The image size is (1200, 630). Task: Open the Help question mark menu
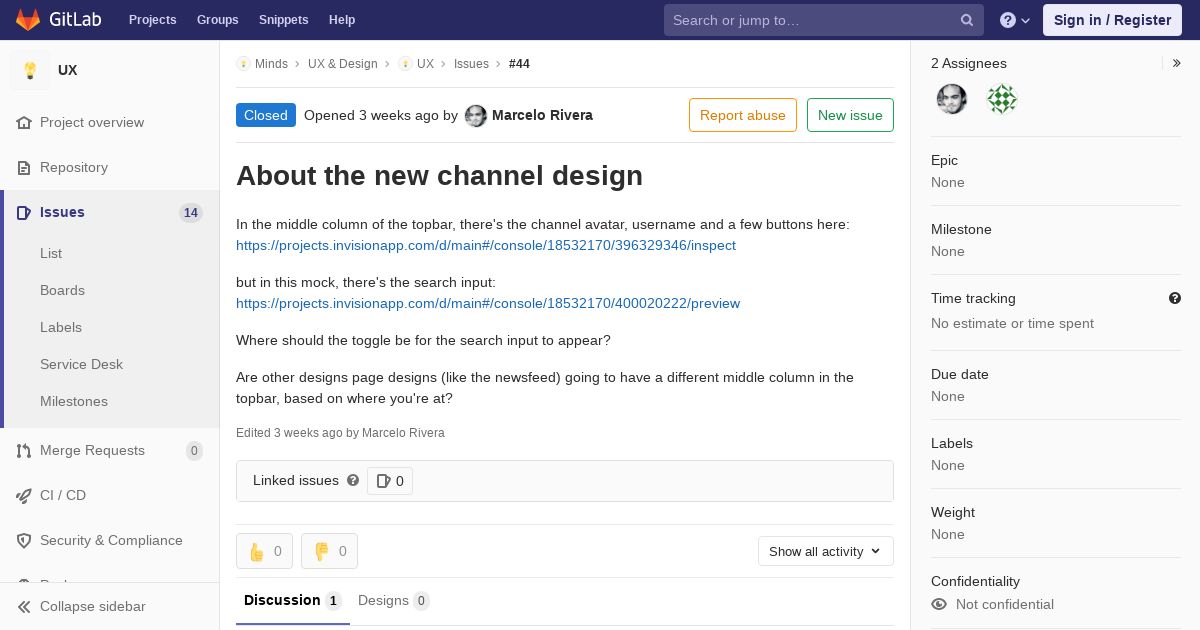point(1015,20)
